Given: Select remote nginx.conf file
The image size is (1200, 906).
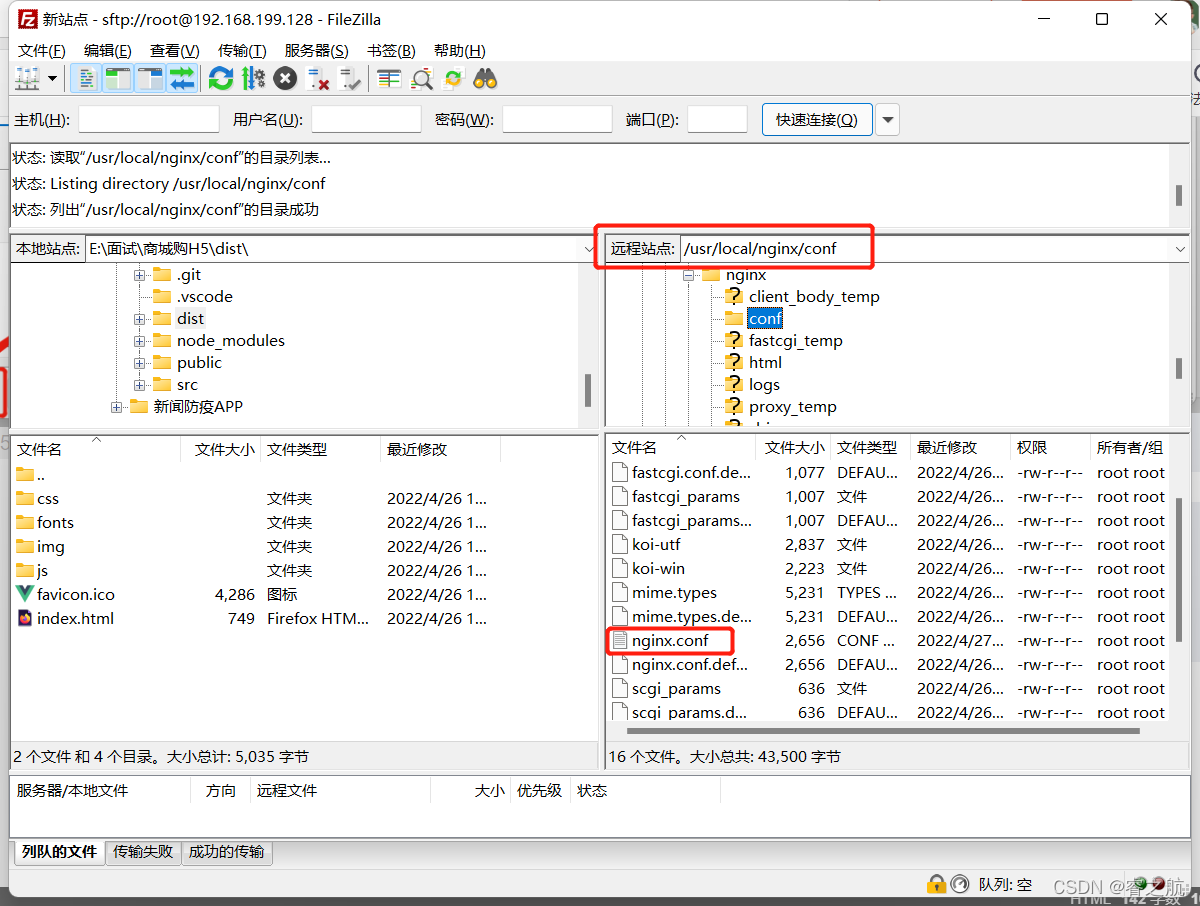Looking at the screenshot, I should pyautogui.click(x=670, y=641).
